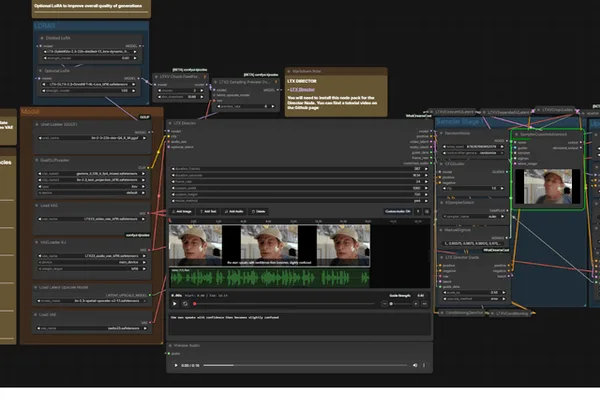Increase Distilled LoRA strength_model value
This screenshot has height=400, width=600.
(x=135, y=58)
